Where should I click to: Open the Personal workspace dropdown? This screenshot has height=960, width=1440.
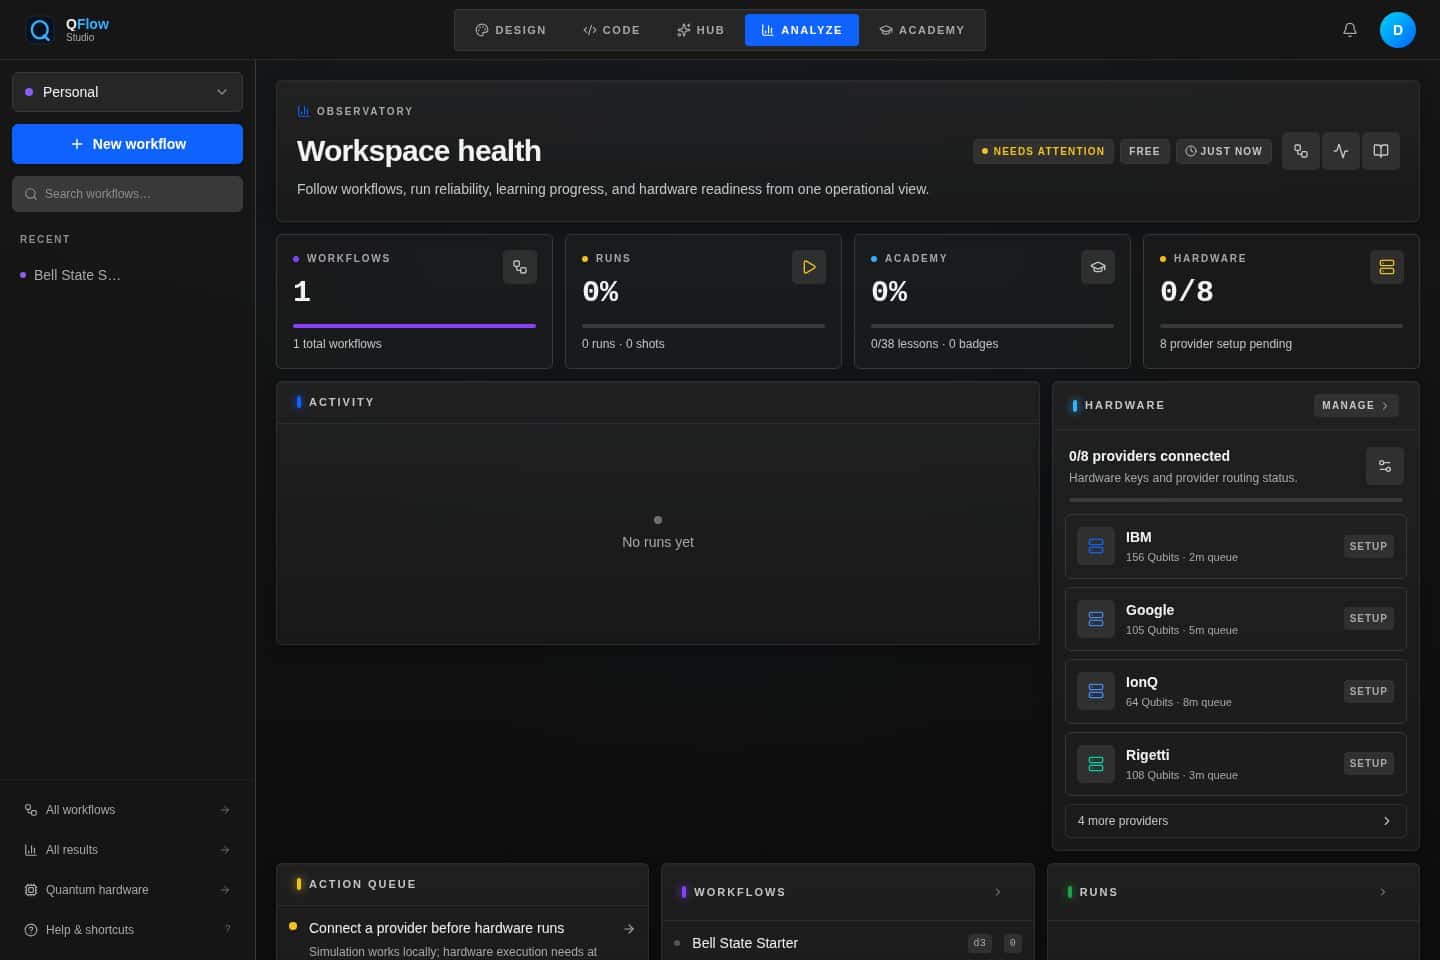(x=127, y=92)
